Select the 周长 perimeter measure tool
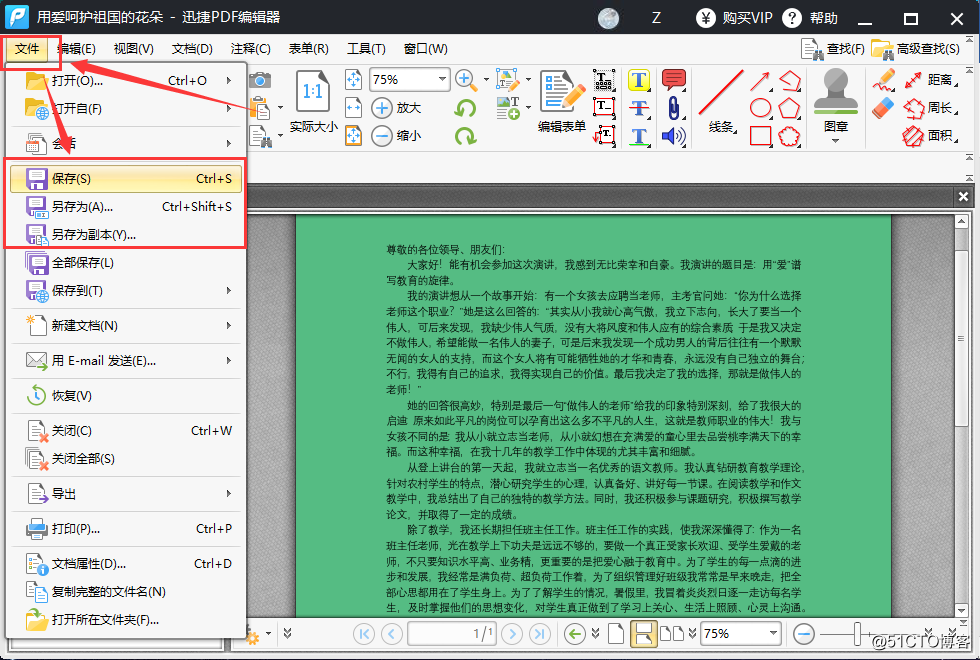This screenshot has width=980, height=660. coord(930,108)
